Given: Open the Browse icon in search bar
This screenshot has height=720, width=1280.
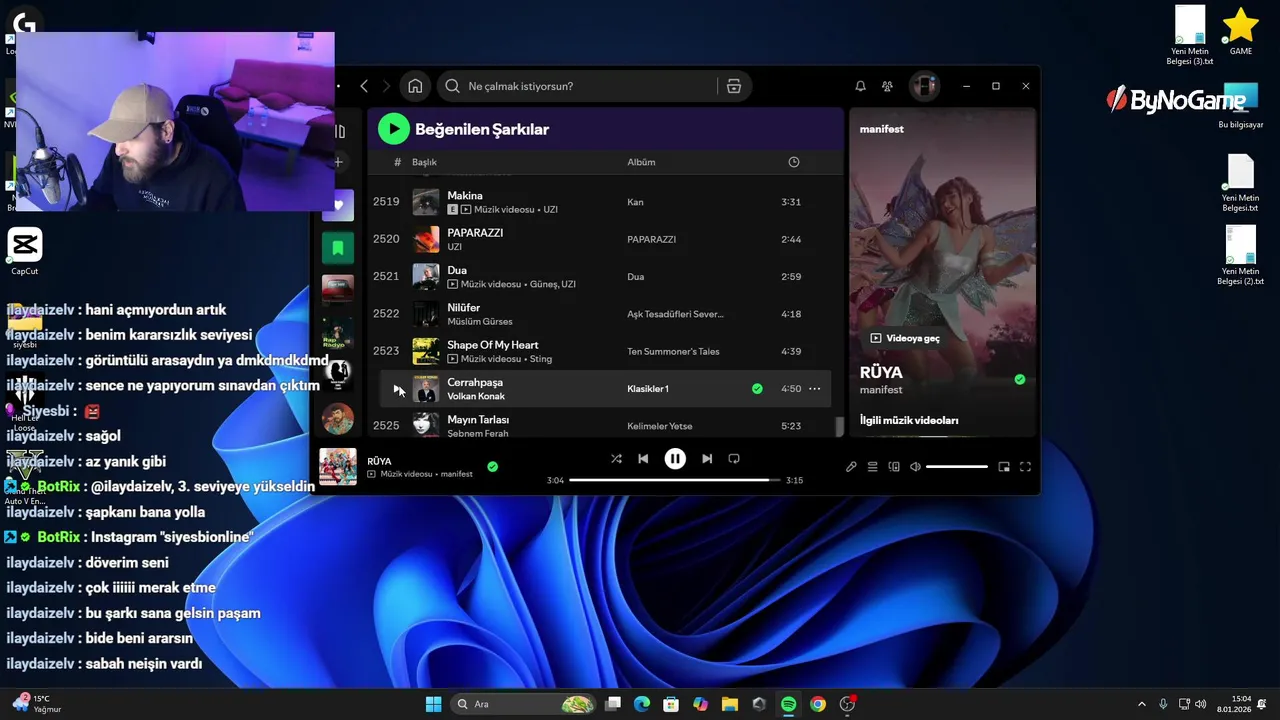Looking at the screenshot, I should point(734,86).
